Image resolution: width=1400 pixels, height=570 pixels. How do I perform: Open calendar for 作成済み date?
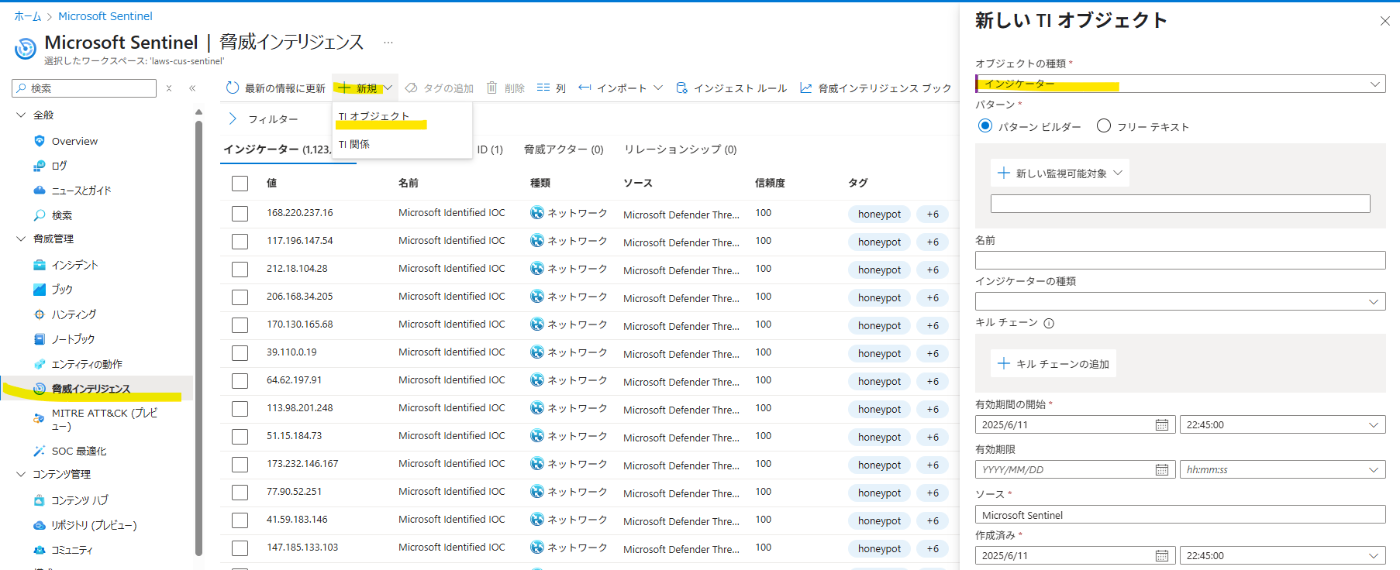coord(1162,555)
